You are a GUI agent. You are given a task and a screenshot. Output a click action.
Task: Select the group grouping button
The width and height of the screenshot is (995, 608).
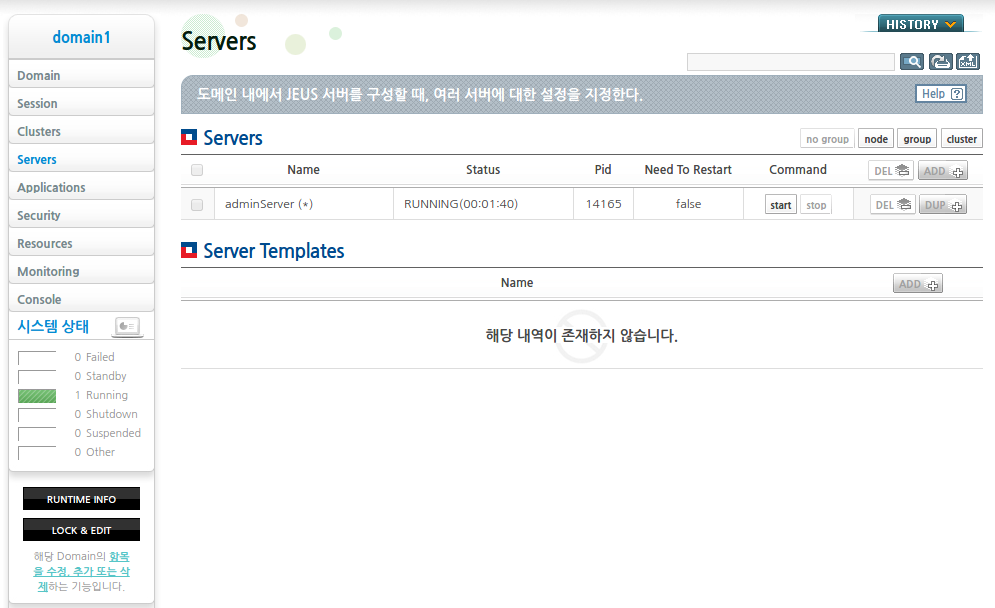coord(917,139)
